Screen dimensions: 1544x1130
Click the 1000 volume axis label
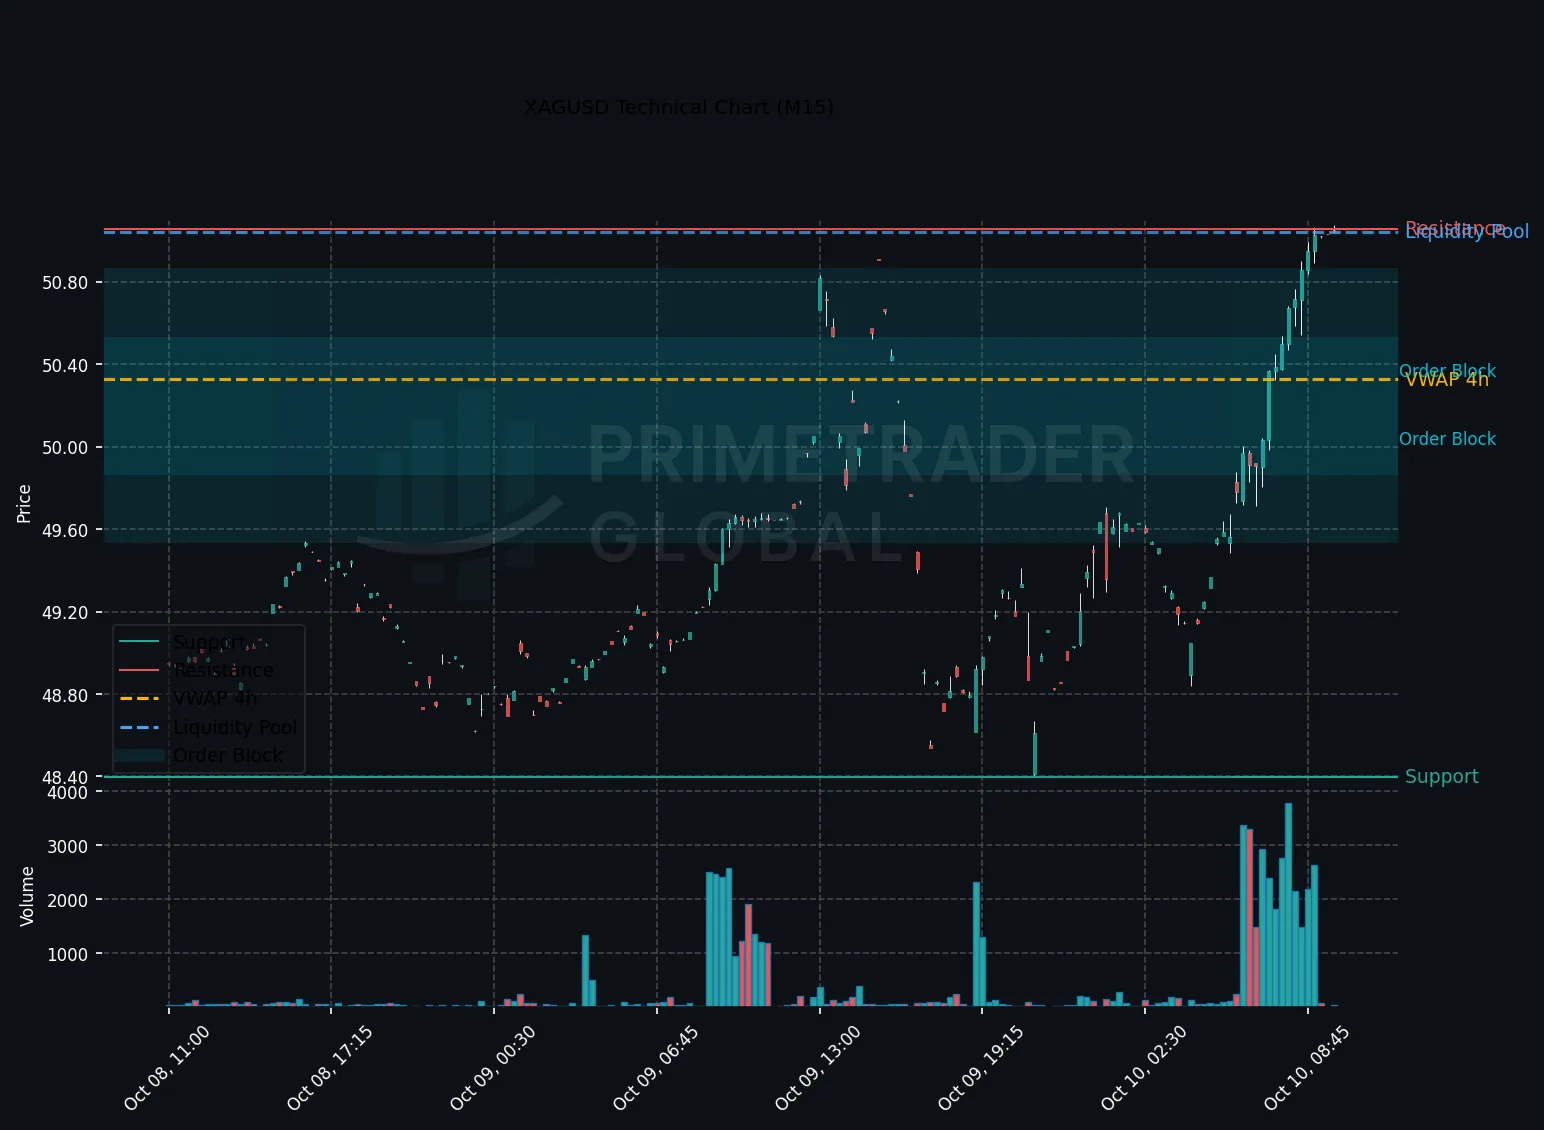tap(69, 955)
